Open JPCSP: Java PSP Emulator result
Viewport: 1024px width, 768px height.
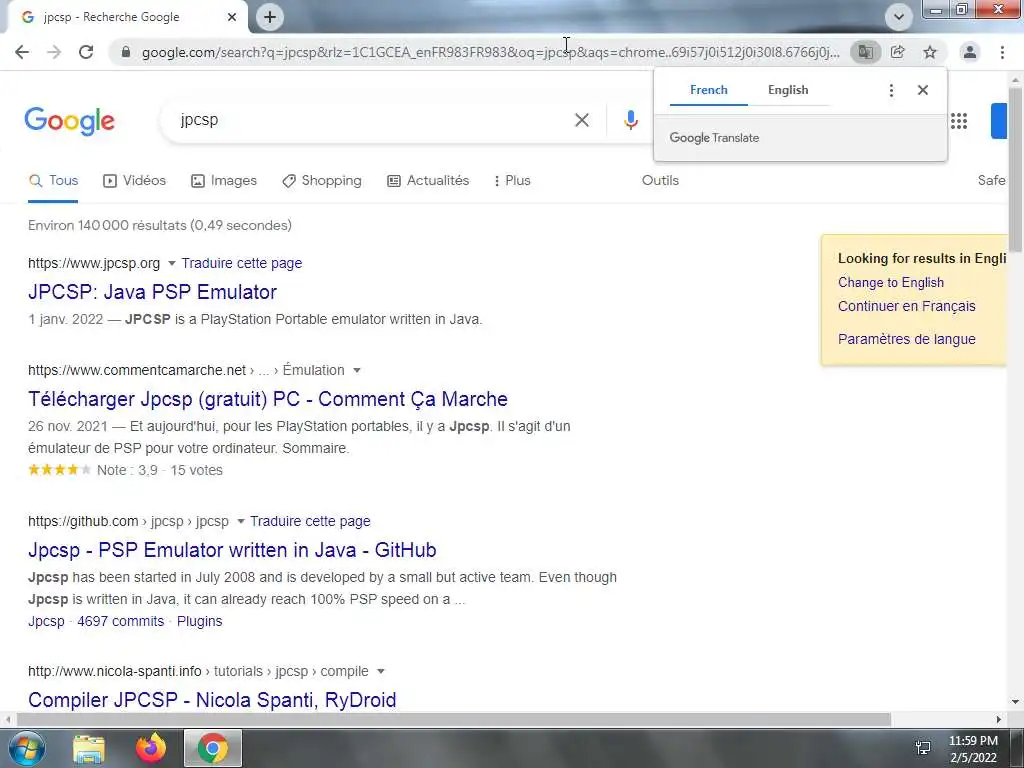click(152, 292)
